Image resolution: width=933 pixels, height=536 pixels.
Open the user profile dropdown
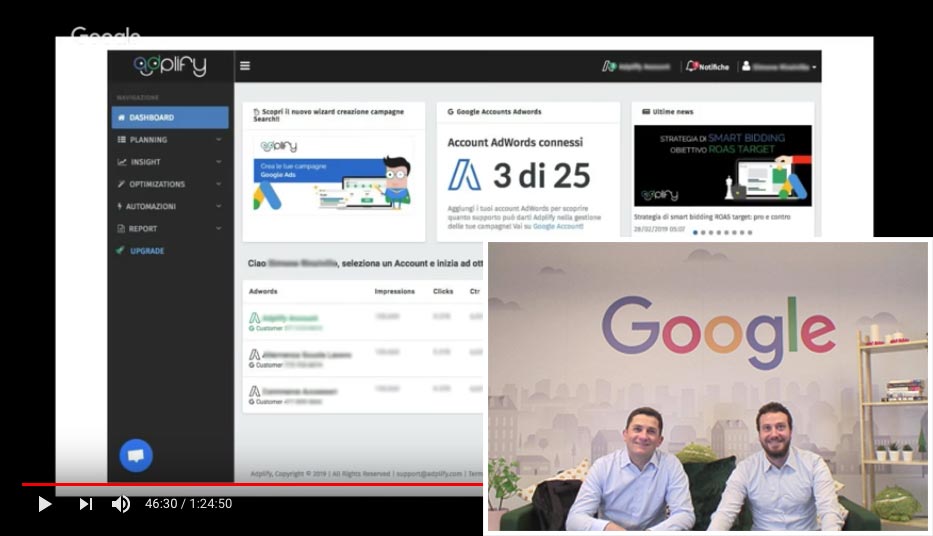[779, 67]
